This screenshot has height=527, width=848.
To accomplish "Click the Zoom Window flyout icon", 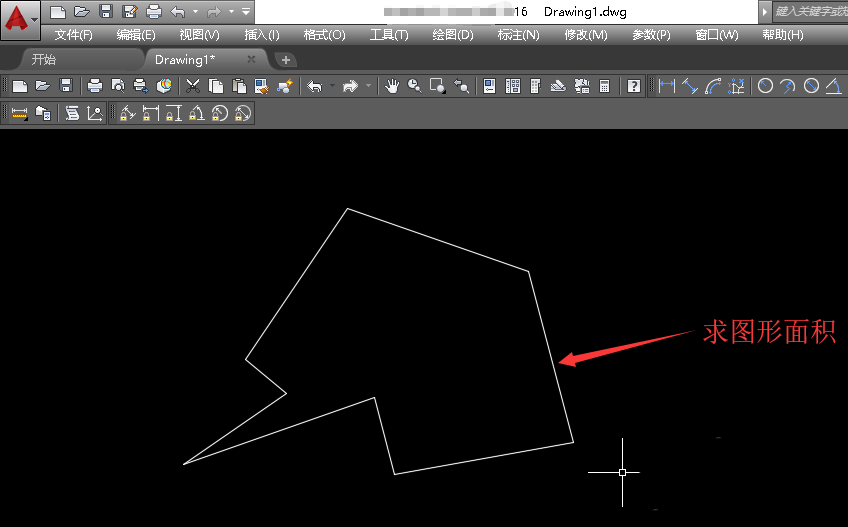I will [438, 85].
